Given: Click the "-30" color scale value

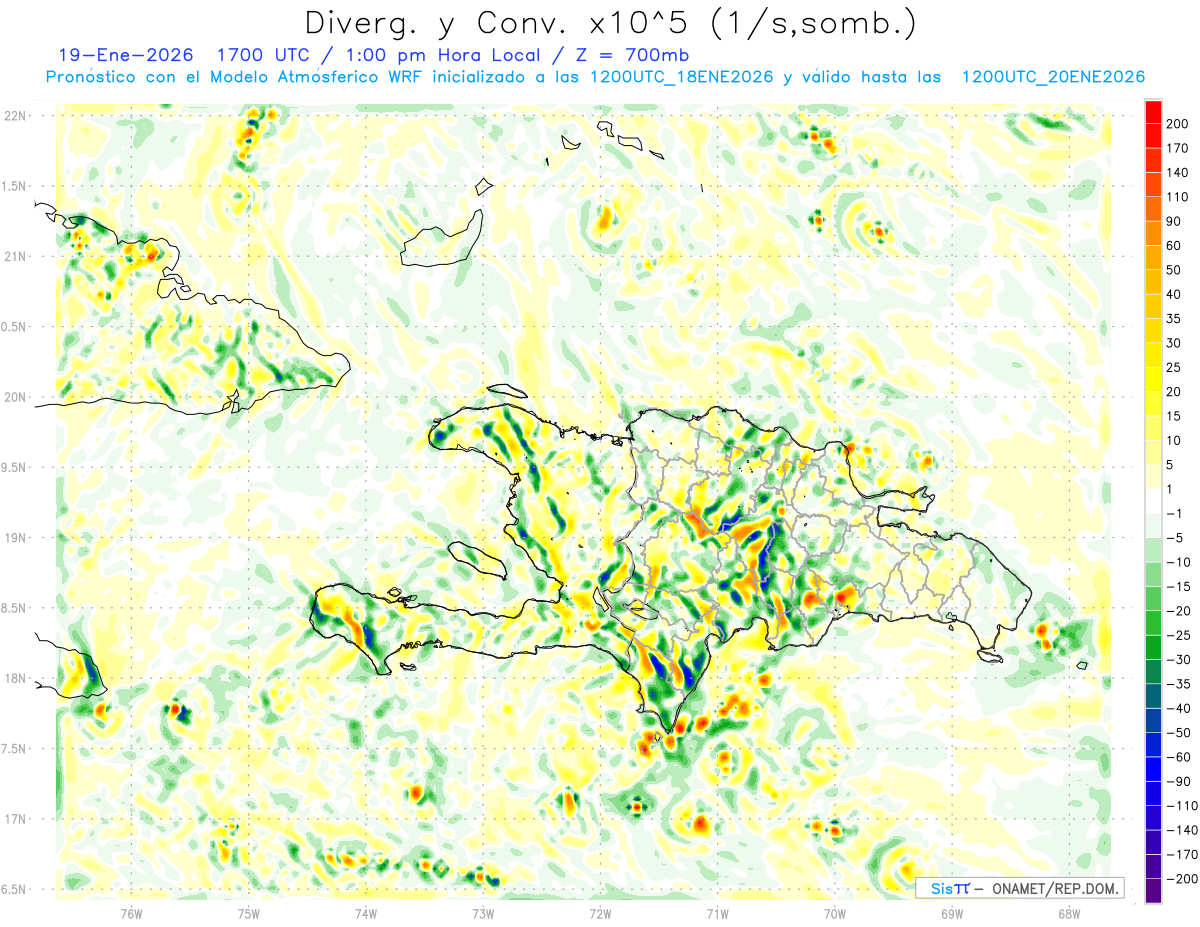Looking at the screenshot, I should [x=1177, y=659].
